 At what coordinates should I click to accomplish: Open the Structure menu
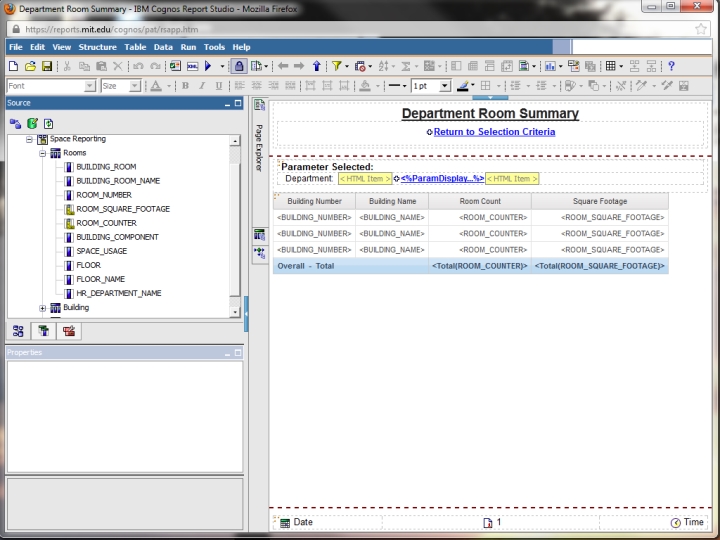[97, 47]
